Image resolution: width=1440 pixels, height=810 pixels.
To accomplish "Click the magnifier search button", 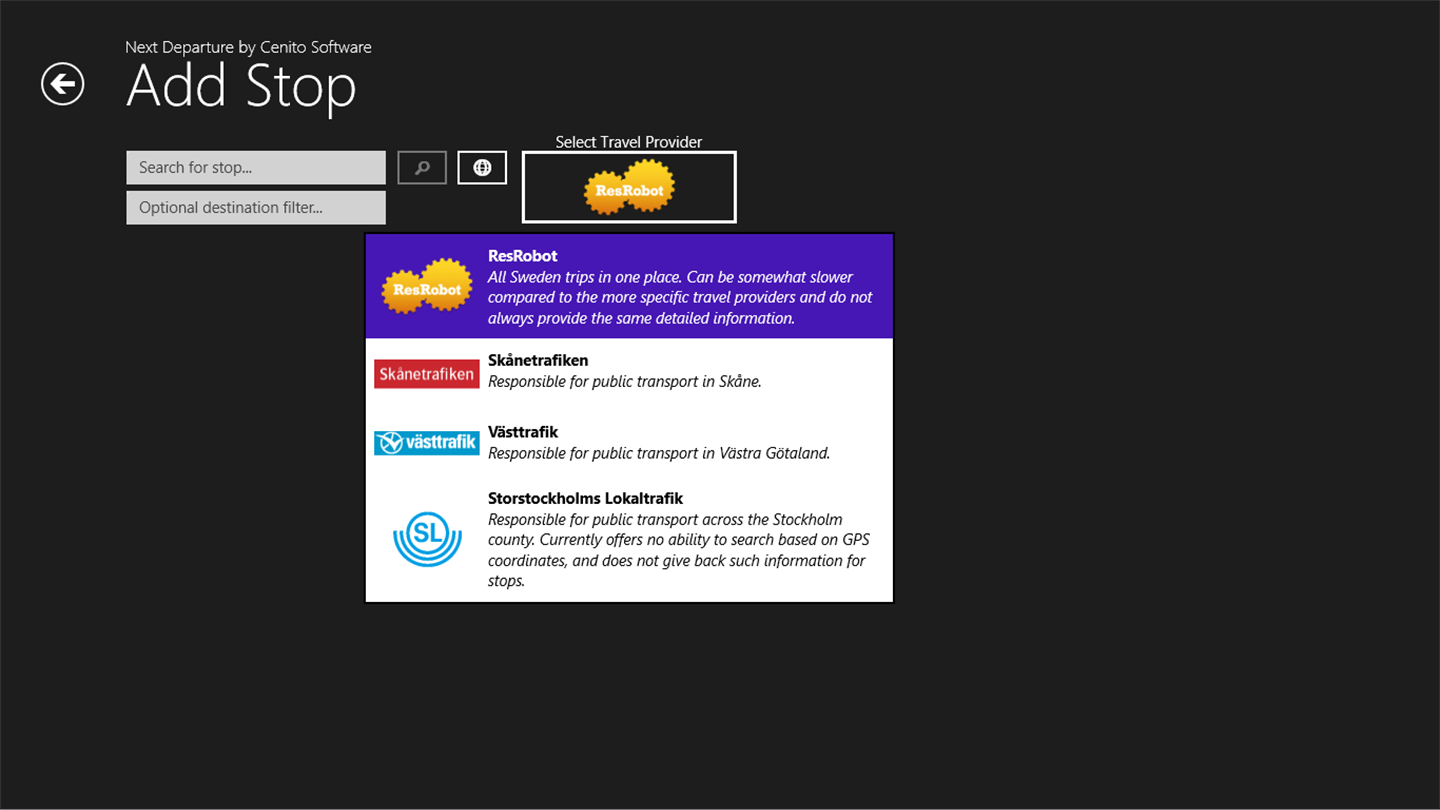I will pos(422,168).
